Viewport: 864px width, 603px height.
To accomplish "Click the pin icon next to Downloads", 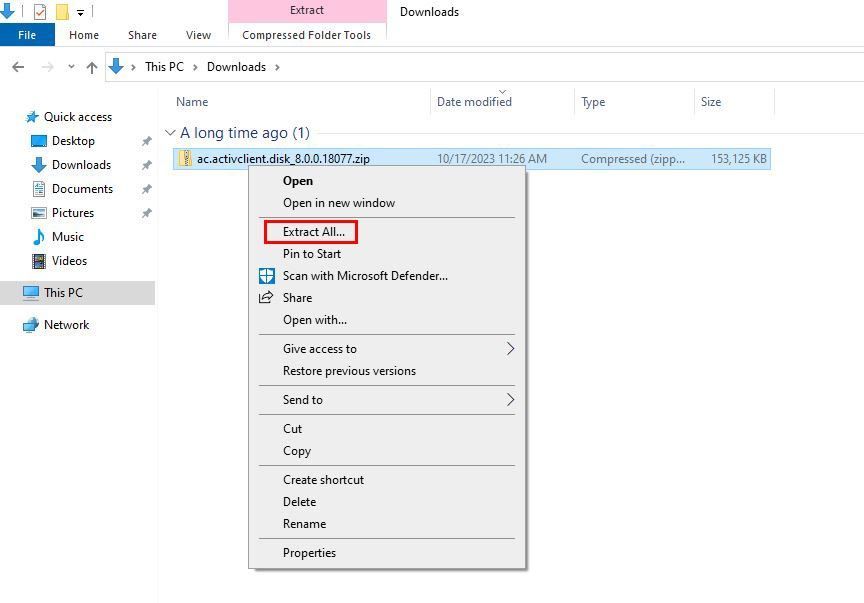I will (x=147, y=165).
